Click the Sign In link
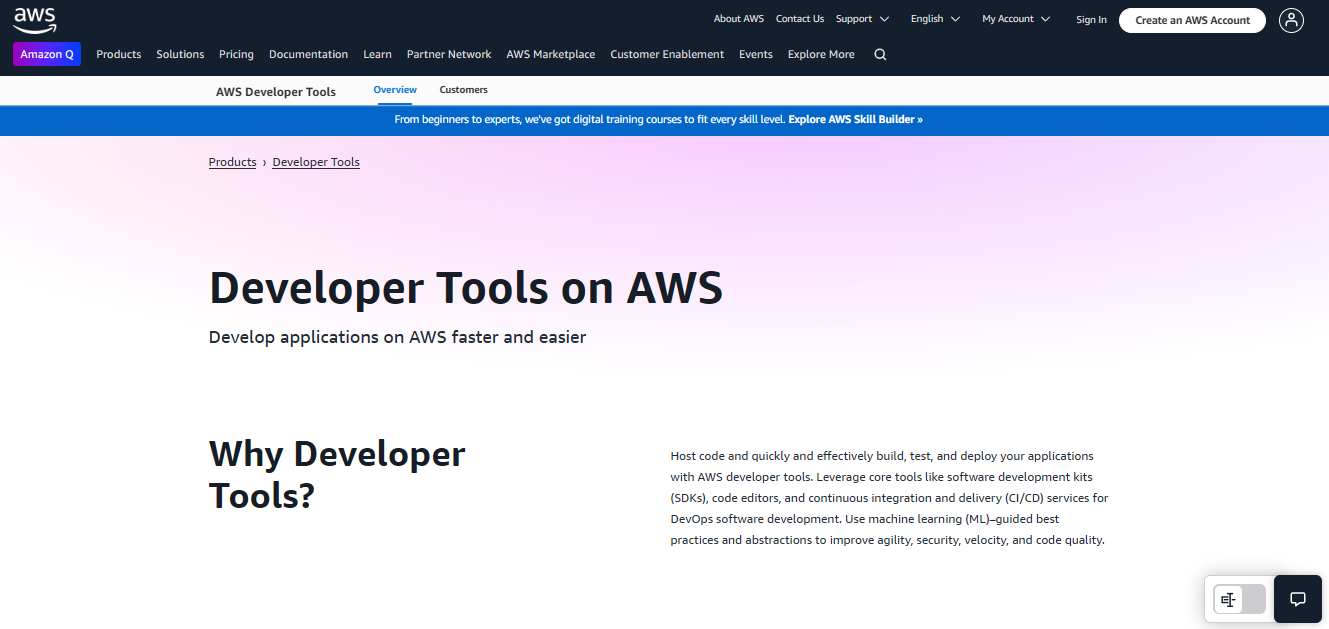The image size is (1329, 629). (x=1091, y=20)
